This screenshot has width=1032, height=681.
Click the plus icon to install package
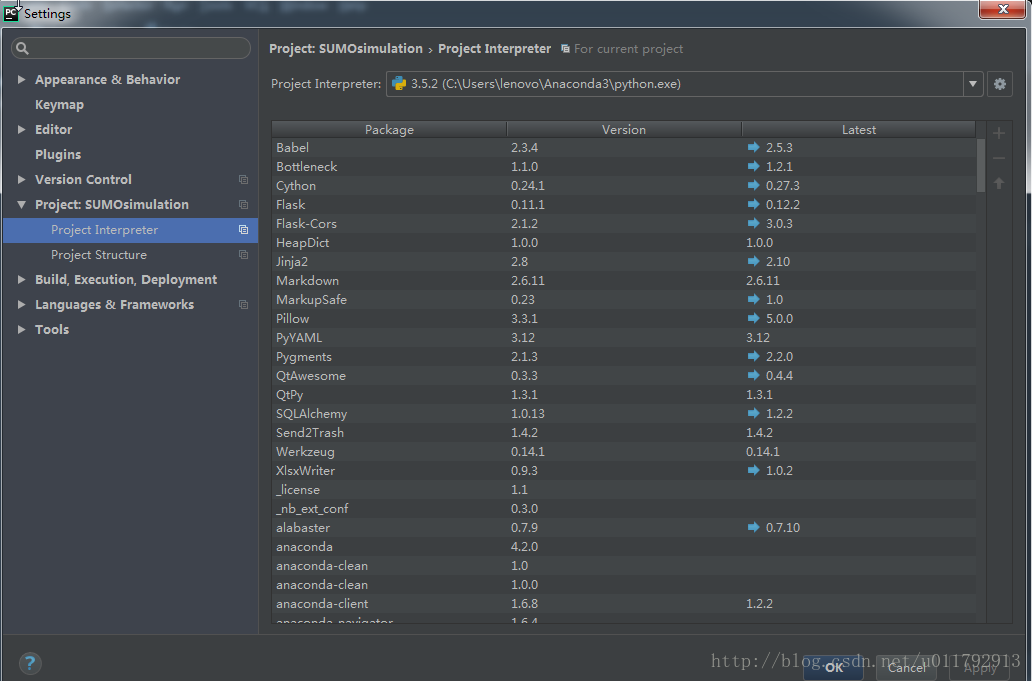pyautogui.click(x=998, y=134)
